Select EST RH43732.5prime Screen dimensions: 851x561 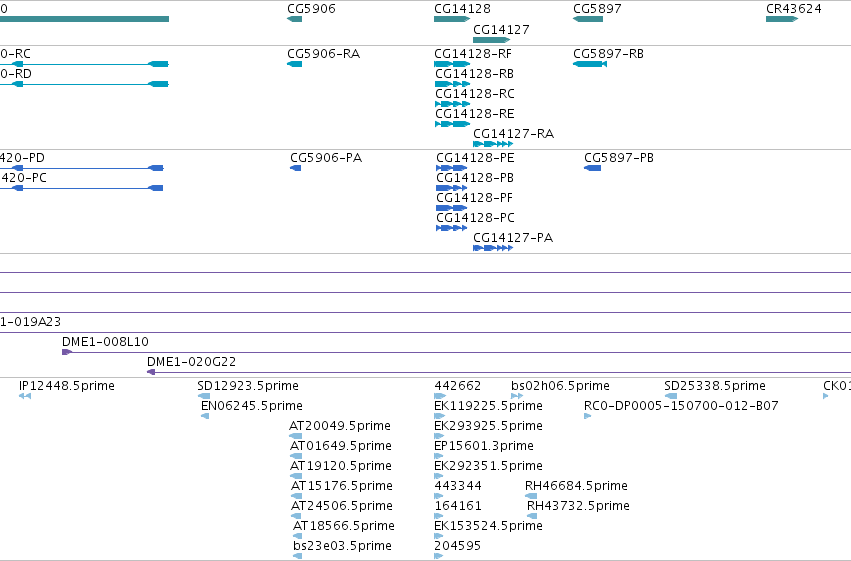tap(579, 506)
